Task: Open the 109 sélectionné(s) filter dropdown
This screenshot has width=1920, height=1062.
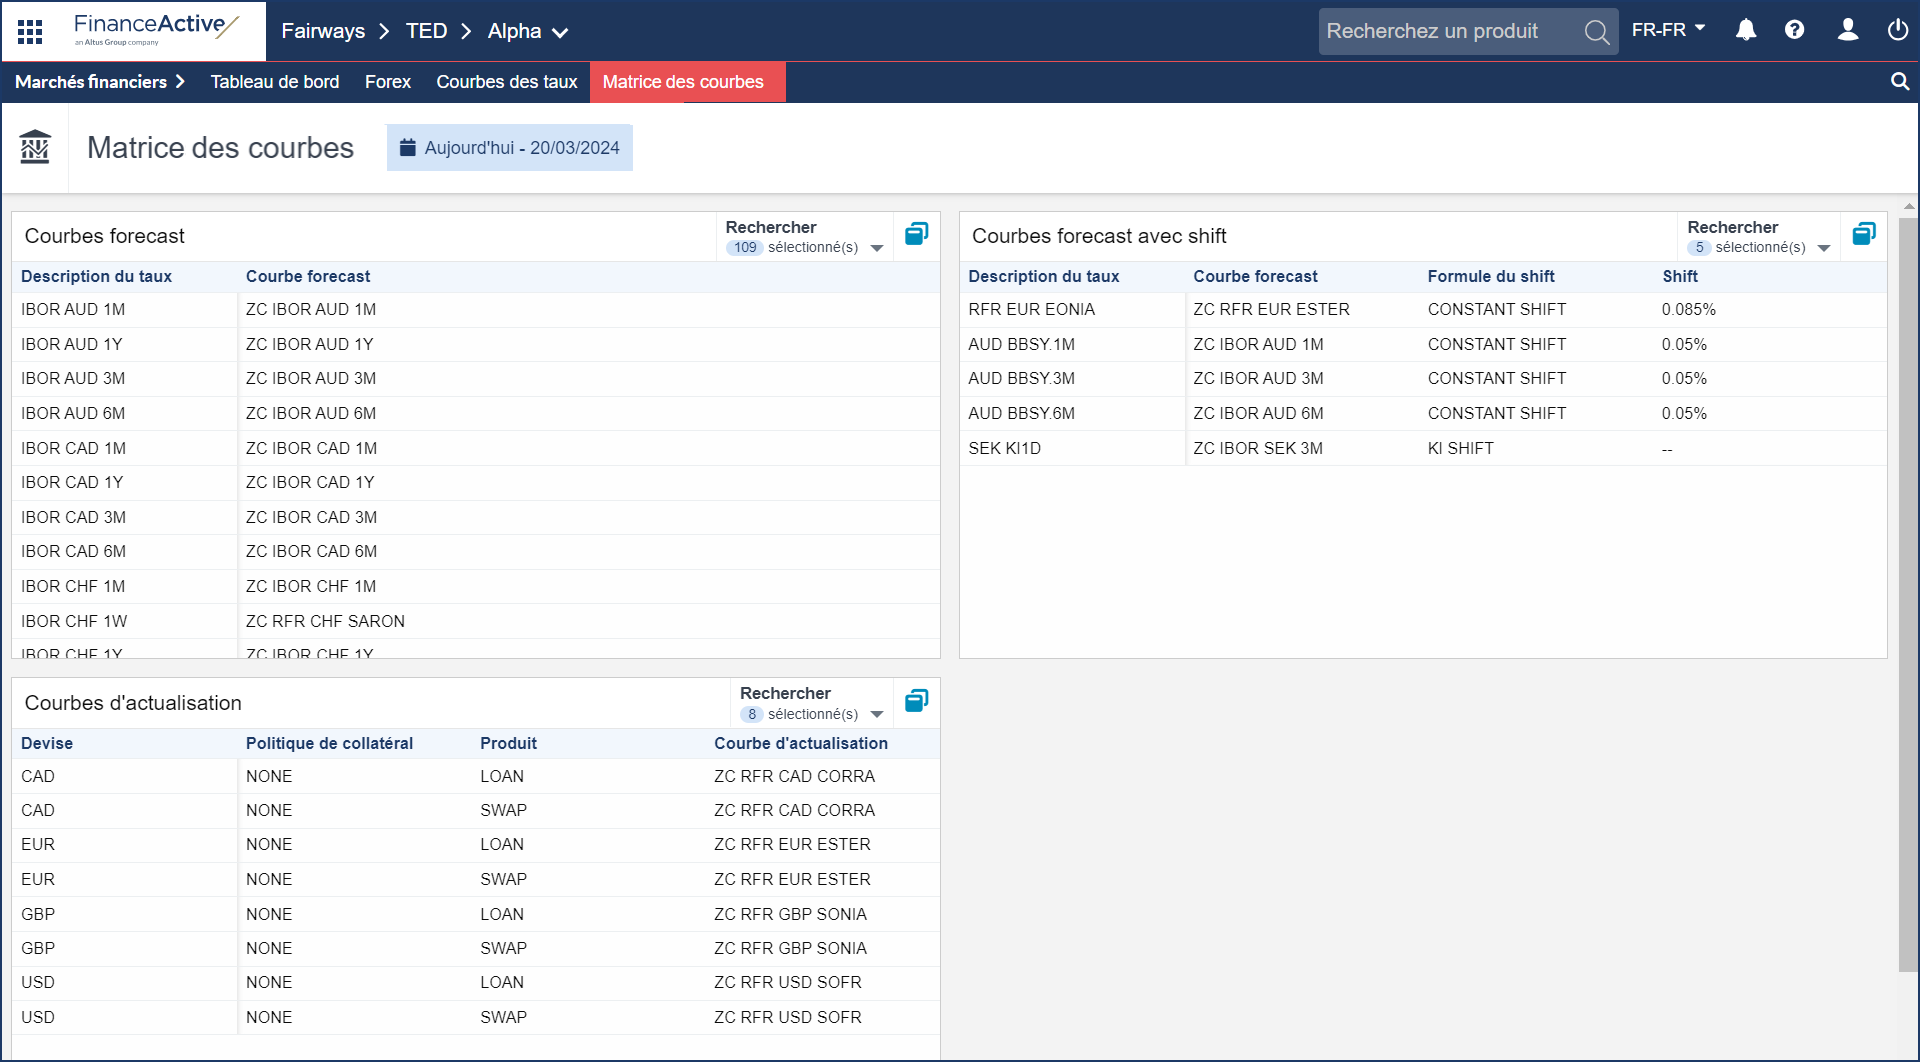Action: (805, 248)
